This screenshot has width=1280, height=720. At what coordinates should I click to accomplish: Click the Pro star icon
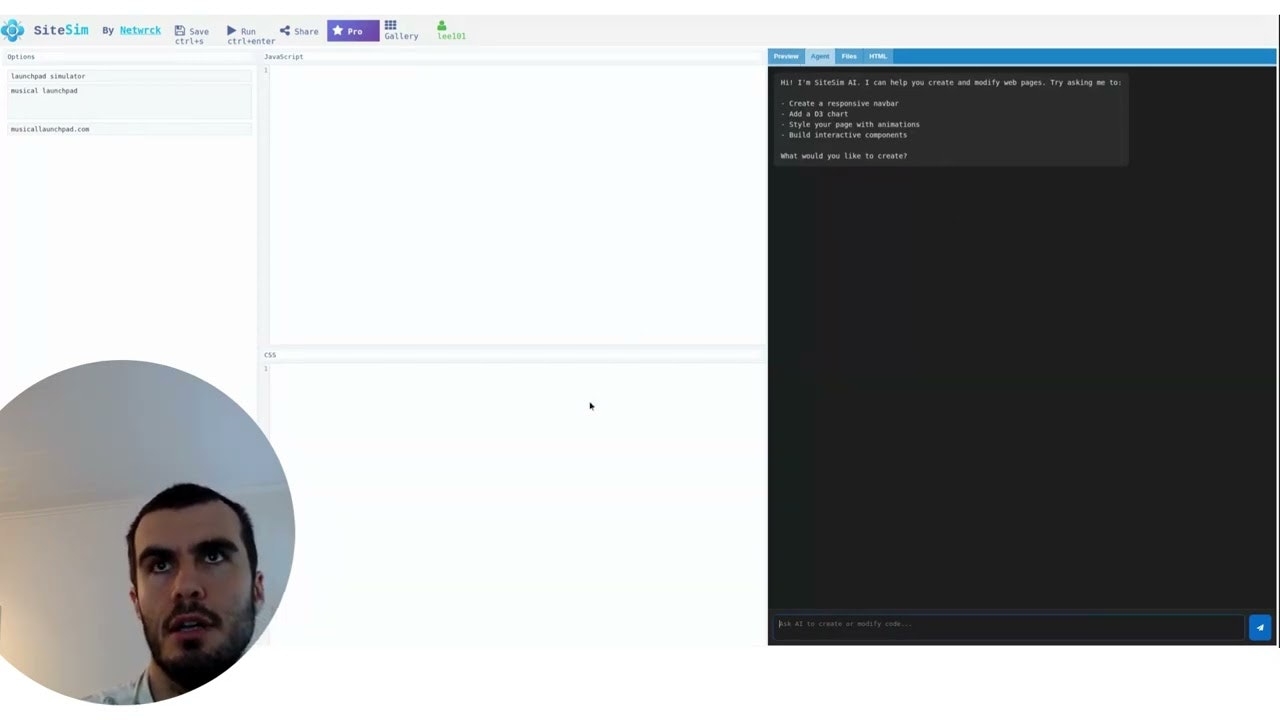pyautogui.click(x=338, y=31)
